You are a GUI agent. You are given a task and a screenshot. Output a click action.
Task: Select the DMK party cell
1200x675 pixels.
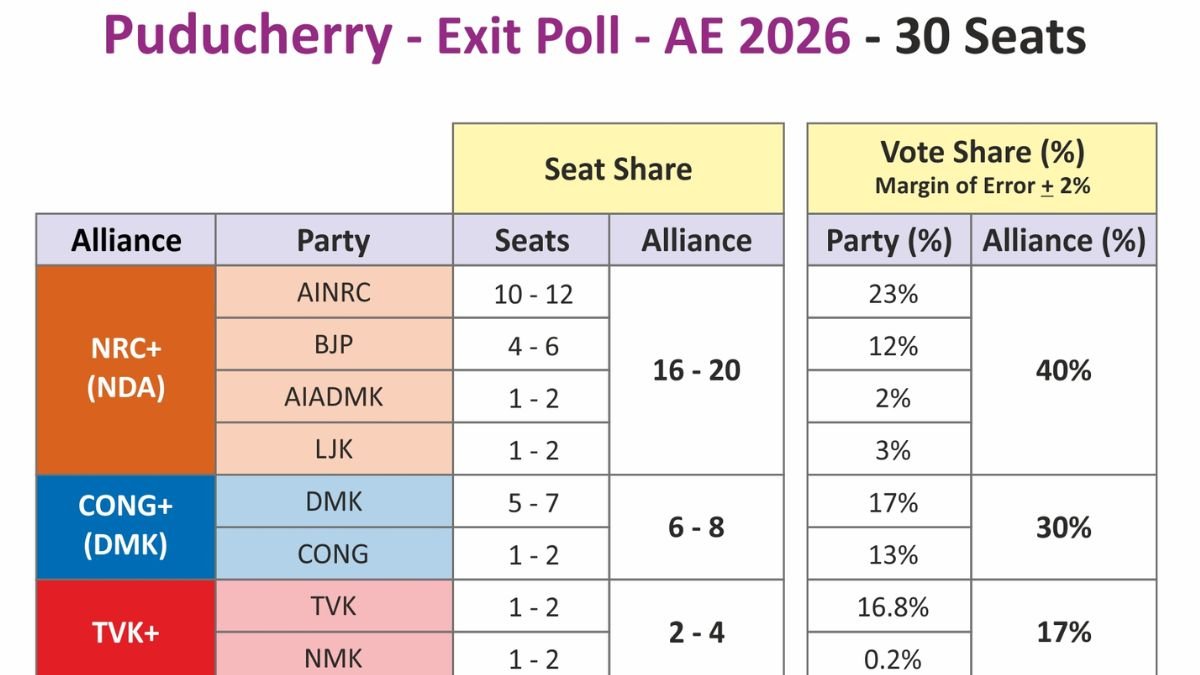pos(333,501)
